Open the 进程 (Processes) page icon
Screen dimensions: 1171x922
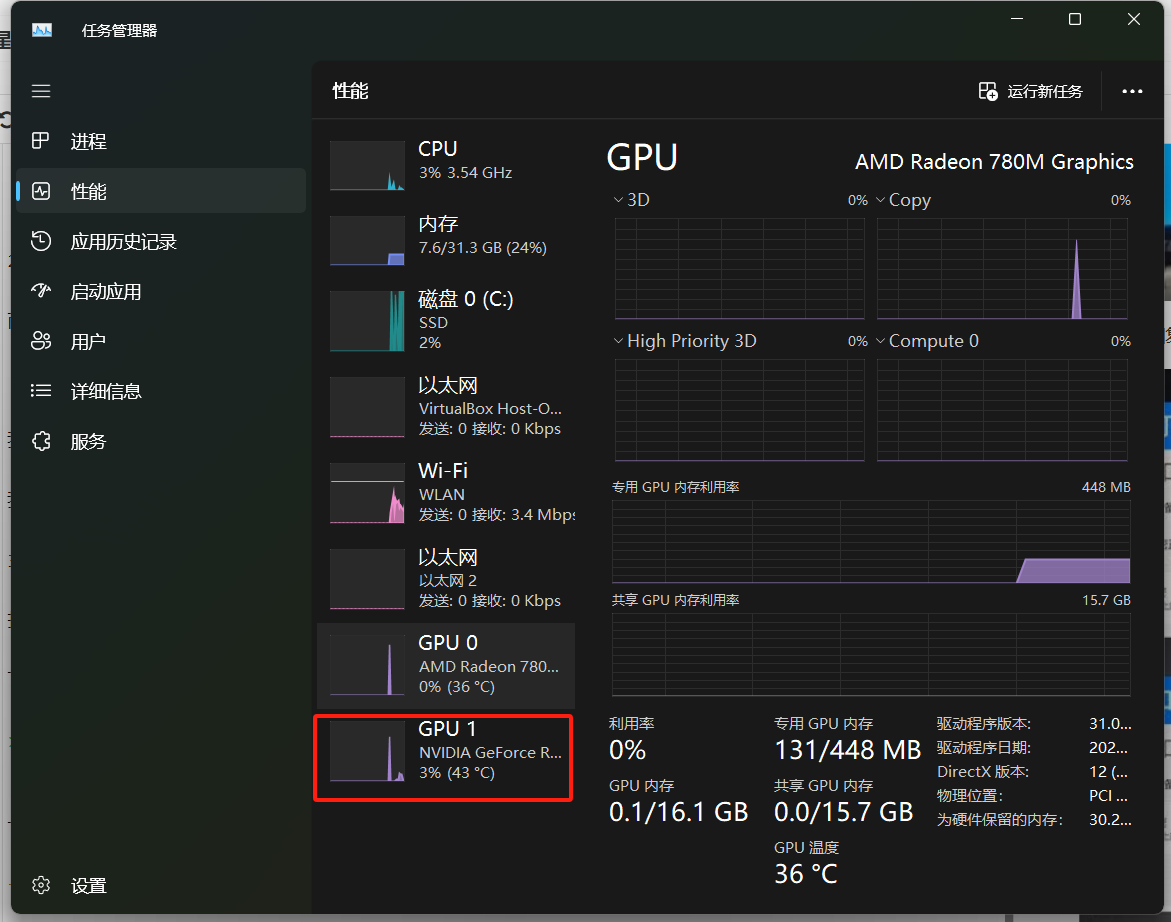pos(41,141)
